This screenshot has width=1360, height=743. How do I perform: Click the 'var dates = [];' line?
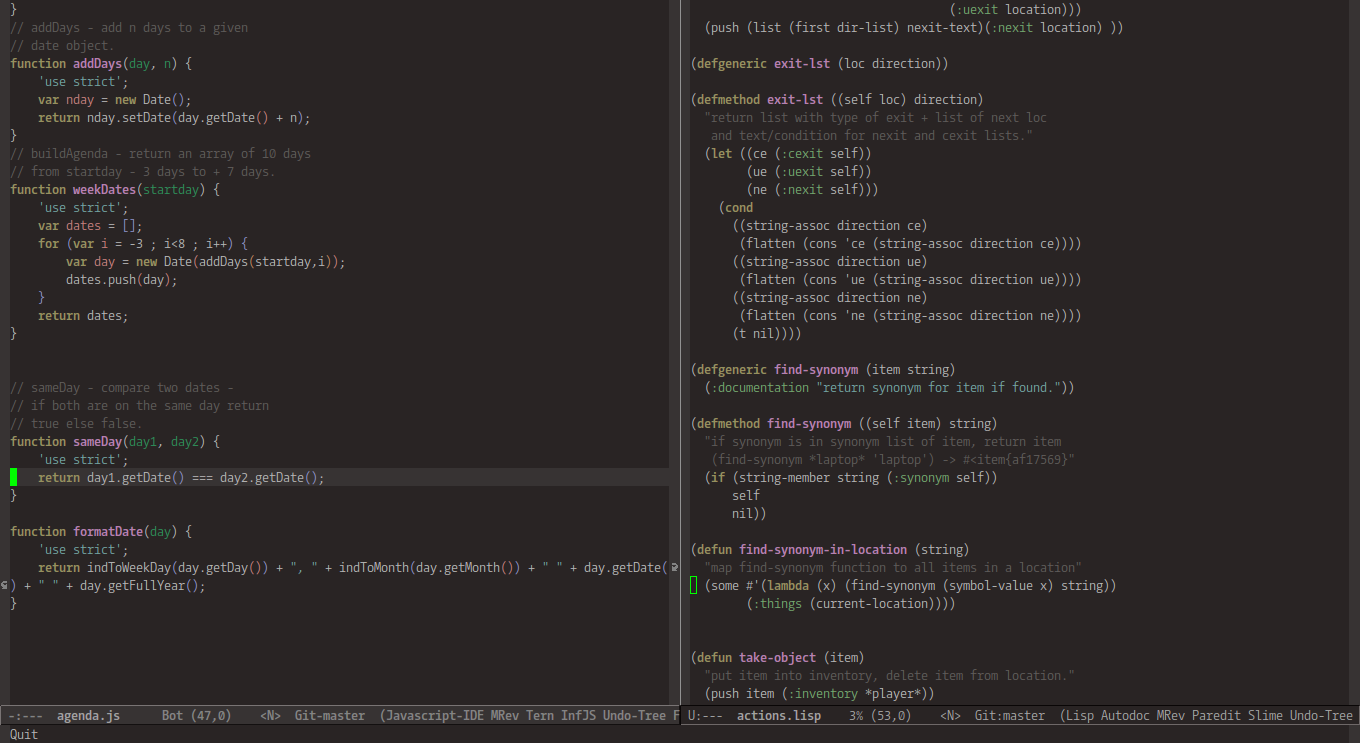point(91,226)
